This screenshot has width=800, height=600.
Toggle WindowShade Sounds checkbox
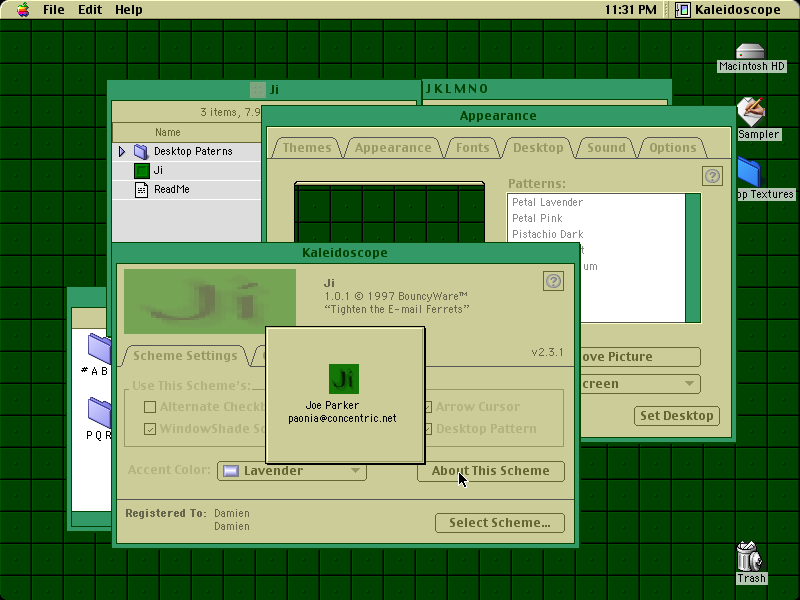pyautogui.click(x=150, y=429)
